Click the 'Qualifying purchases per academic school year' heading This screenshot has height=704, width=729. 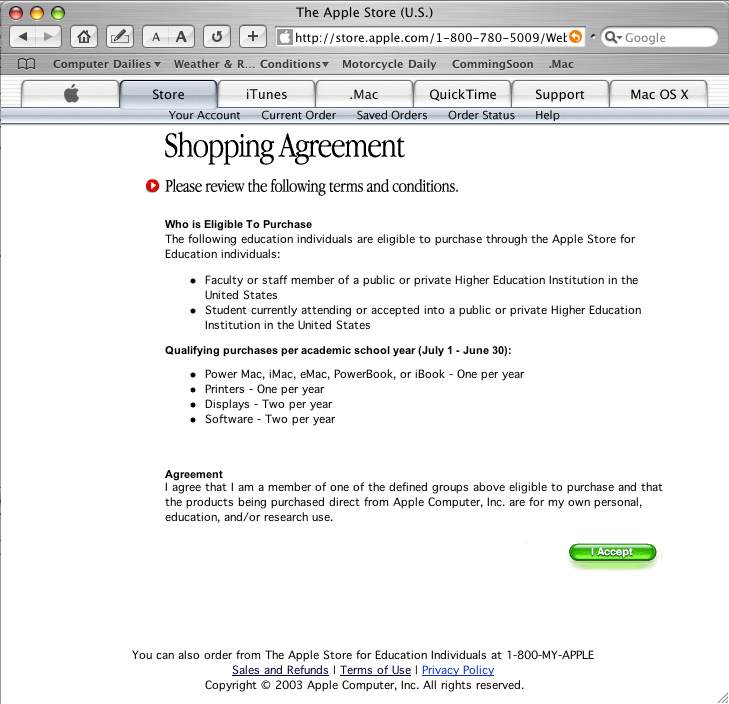click(x=338, y=350)
